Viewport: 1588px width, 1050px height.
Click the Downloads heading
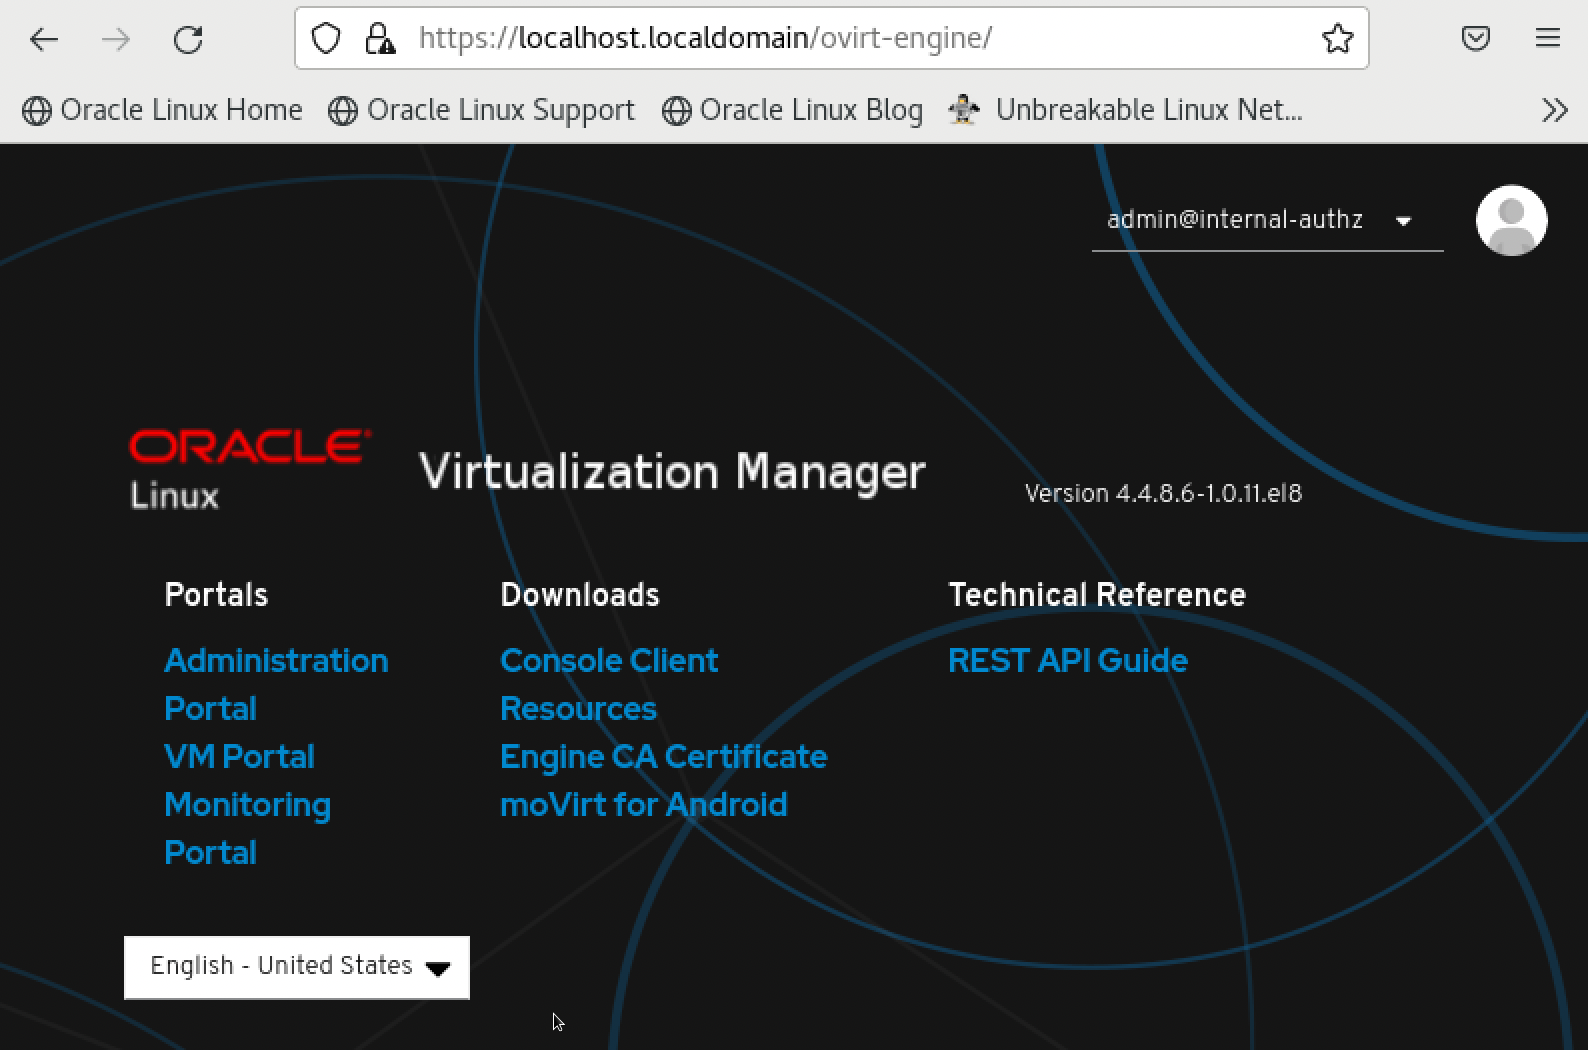coord(580,595)
